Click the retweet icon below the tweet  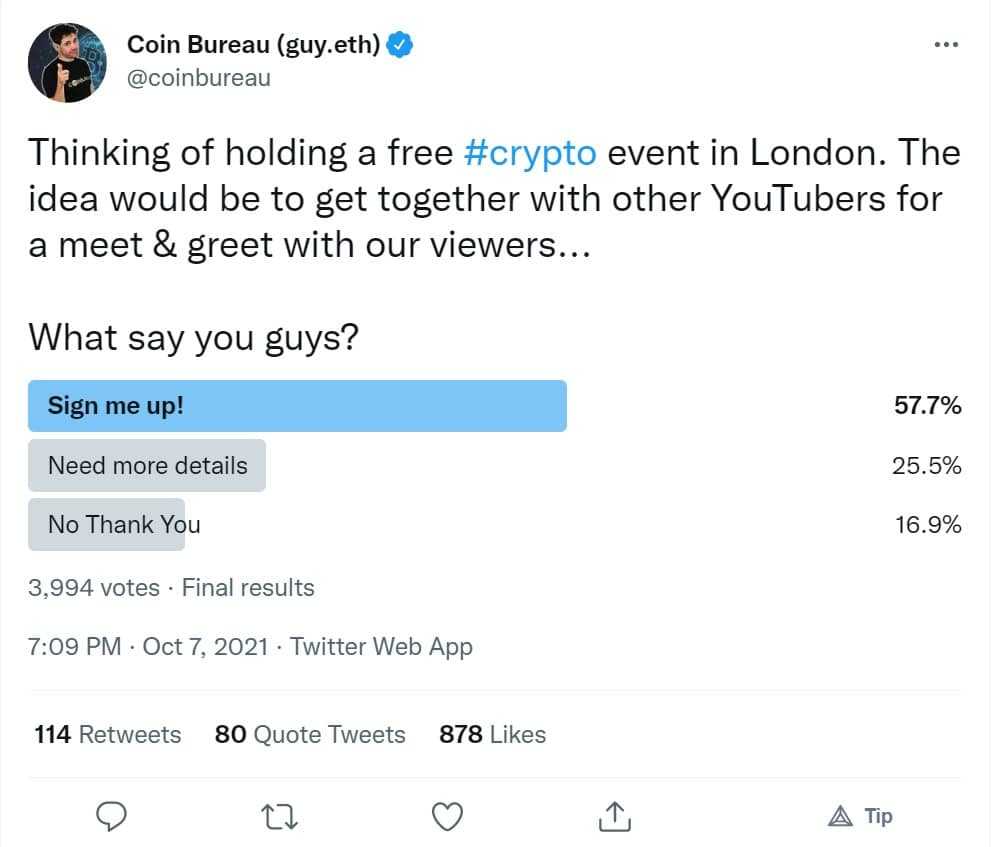pyautogui.click(x=279, y=816)
